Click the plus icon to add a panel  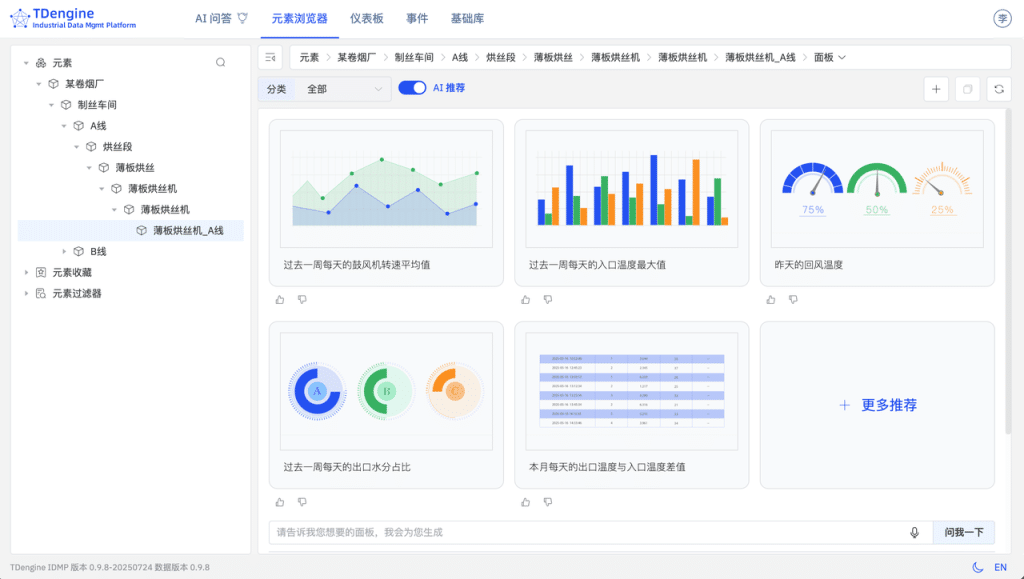(936, 89)
